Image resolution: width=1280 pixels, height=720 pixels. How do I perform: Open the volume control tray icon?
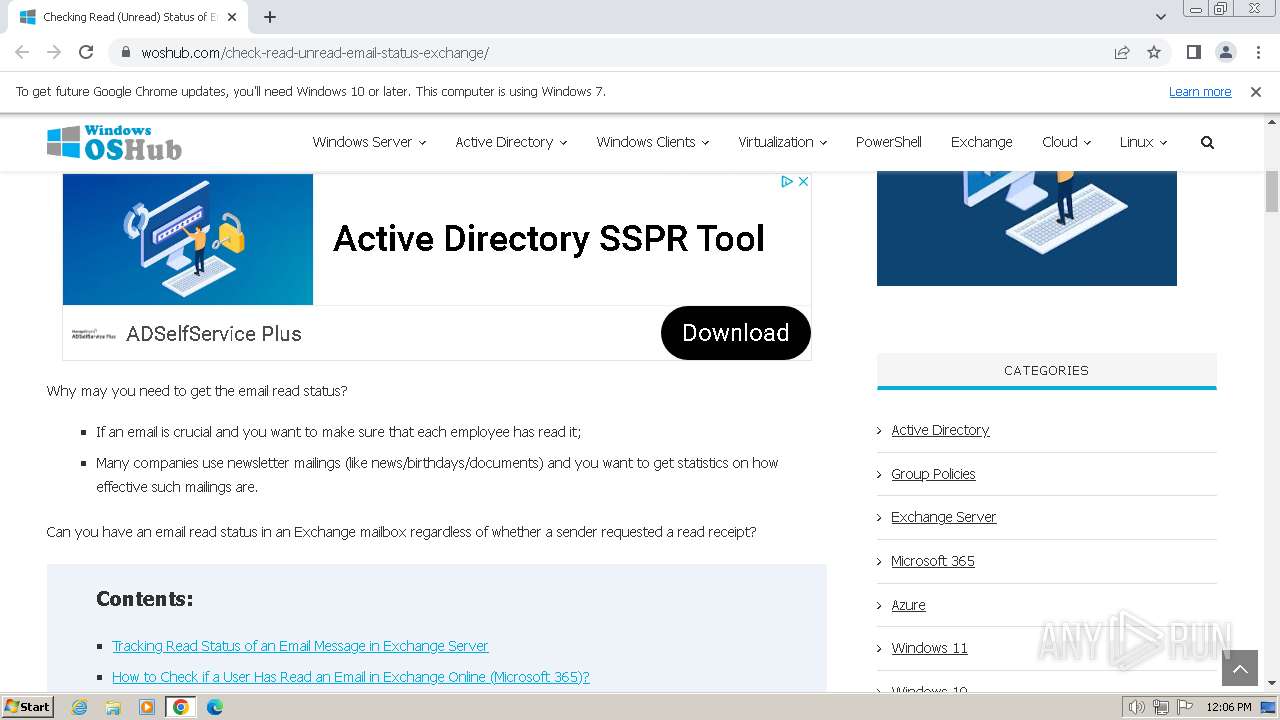pyautogui.click(x=1137, y=707)
